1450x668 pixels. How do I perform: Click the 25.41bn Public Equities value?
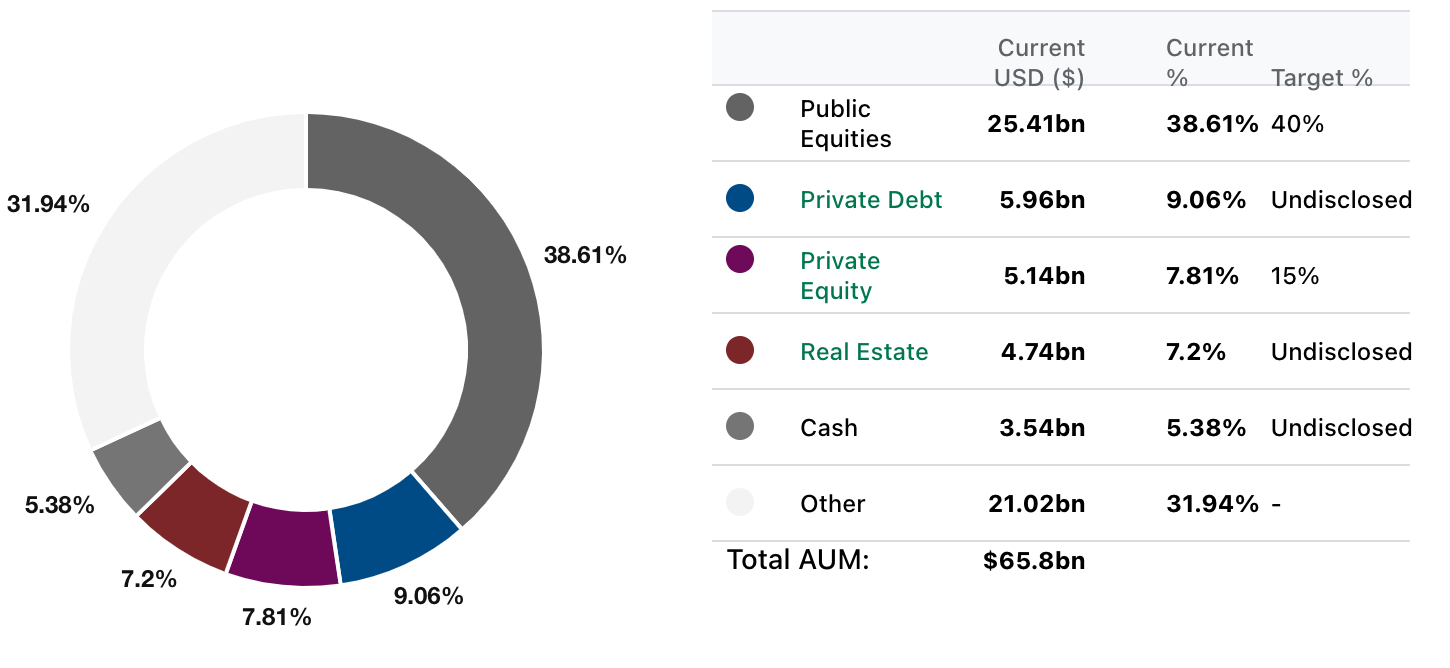pos(1037,124)
